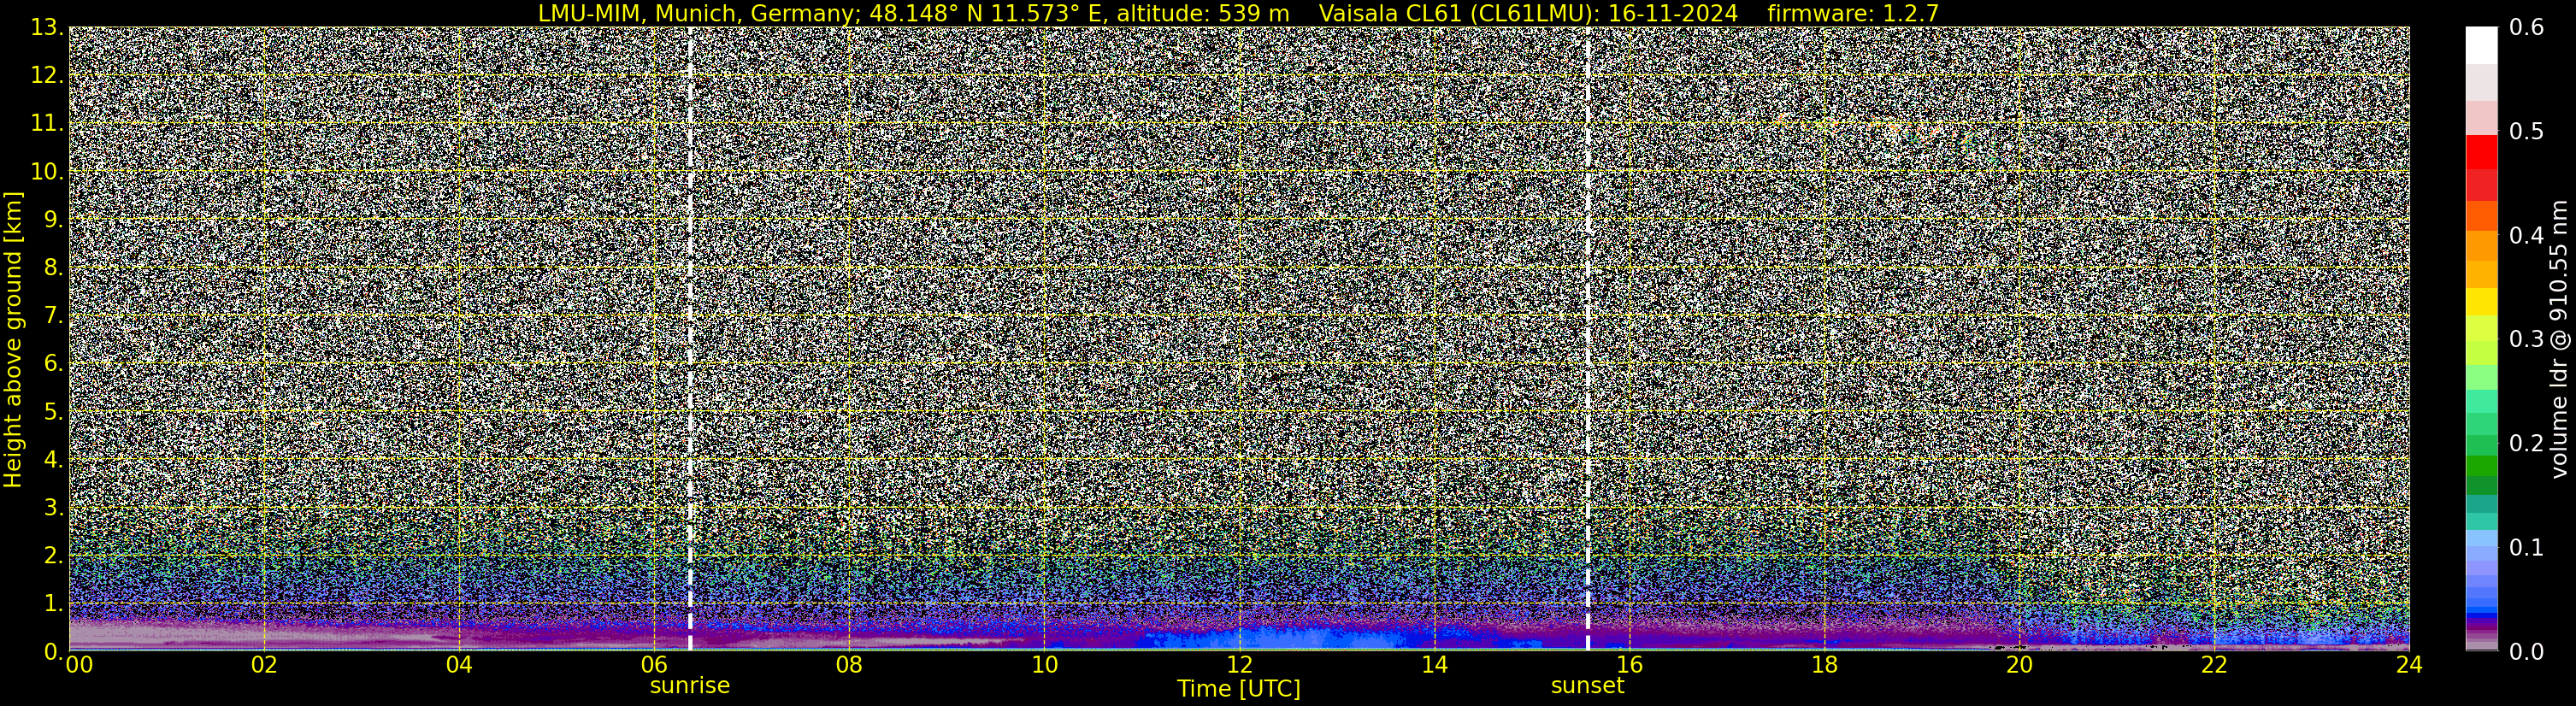This screenshot has width=2576, height=706.
Task: Click the '22' time axis tick label
Action: tap(2214, 665)
